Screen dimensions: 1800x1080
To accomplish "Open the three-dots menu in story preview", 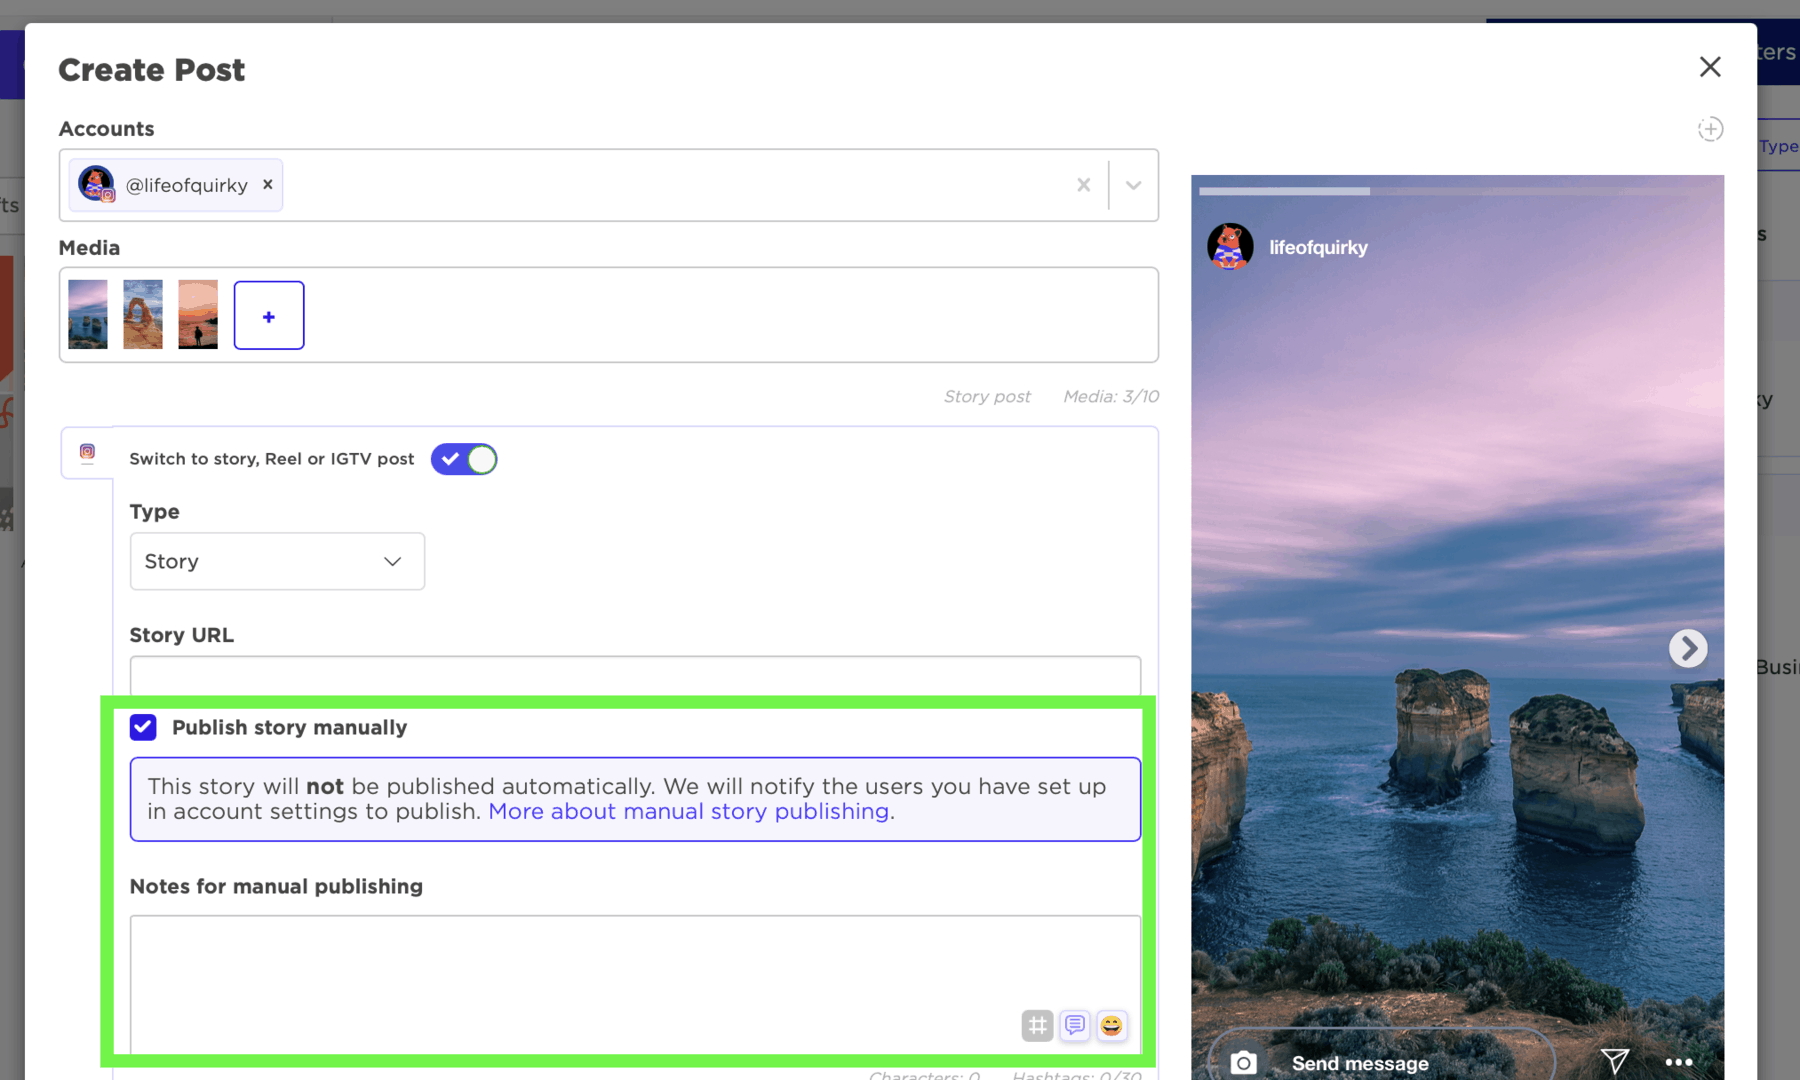I will pos(1679,1062).
